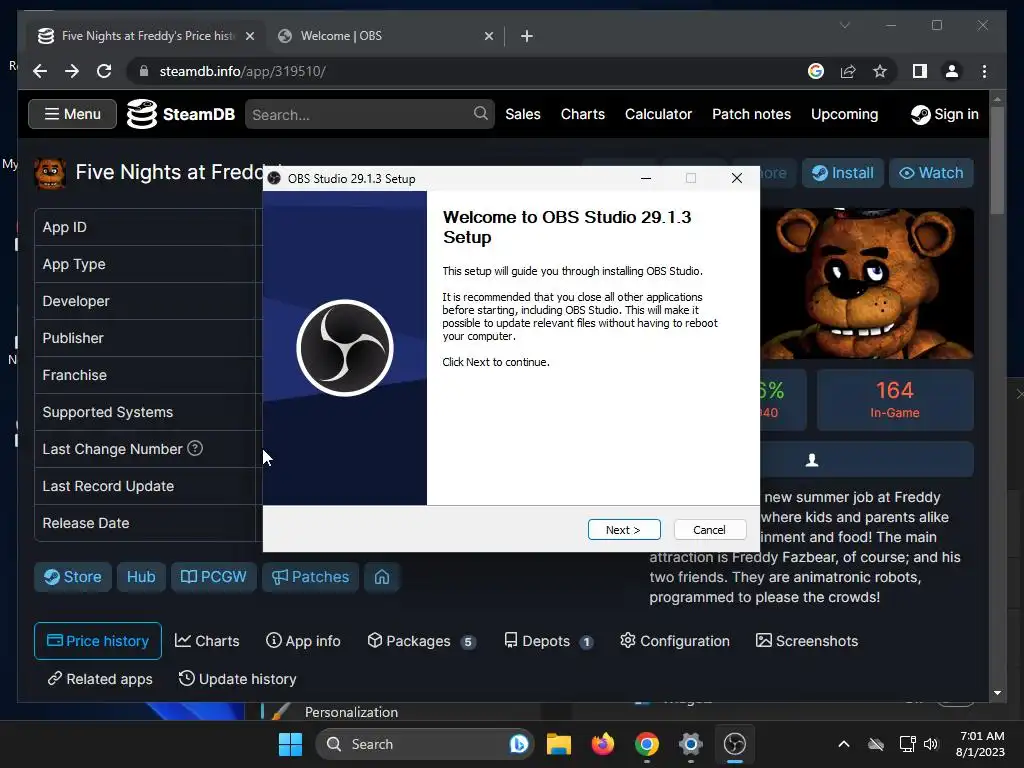Switch to the Depots tab

coord(548,641)
